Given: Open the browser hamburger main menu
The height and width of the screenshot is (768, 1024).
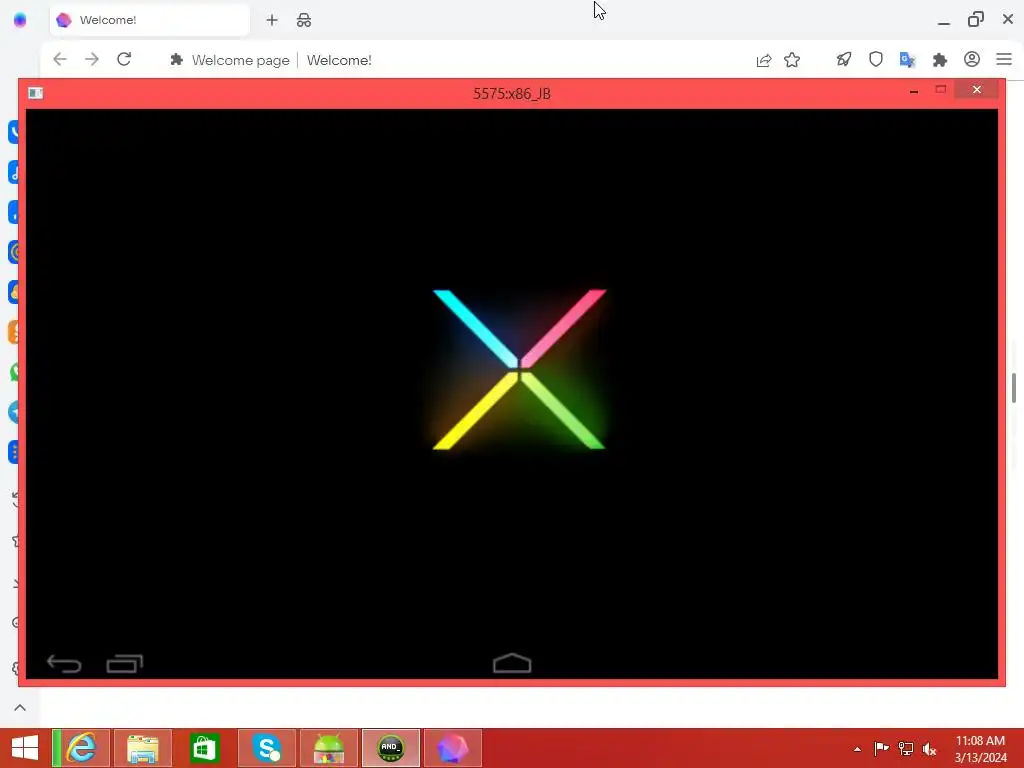Looking at the screenshot, I should coord(1004,59).
